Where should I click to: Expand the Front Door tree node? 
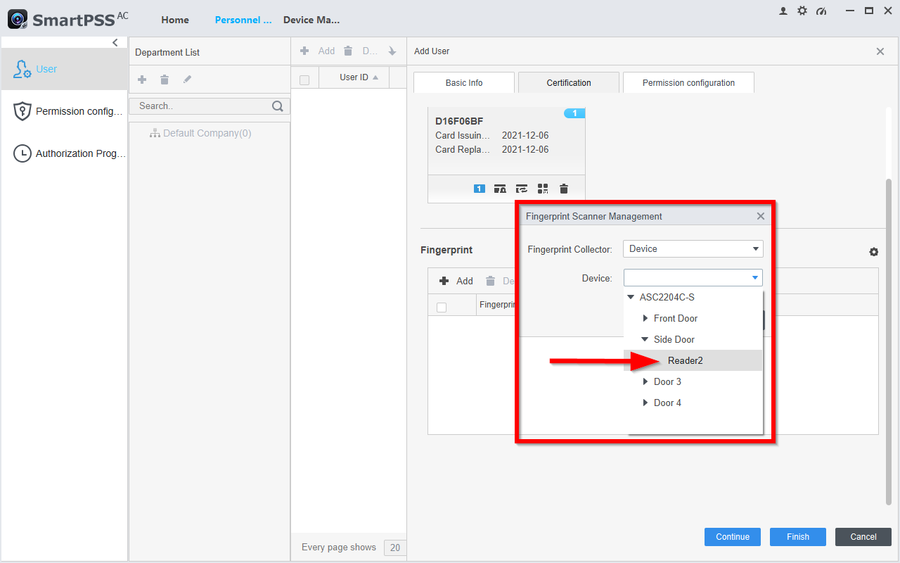click(646, 319)
